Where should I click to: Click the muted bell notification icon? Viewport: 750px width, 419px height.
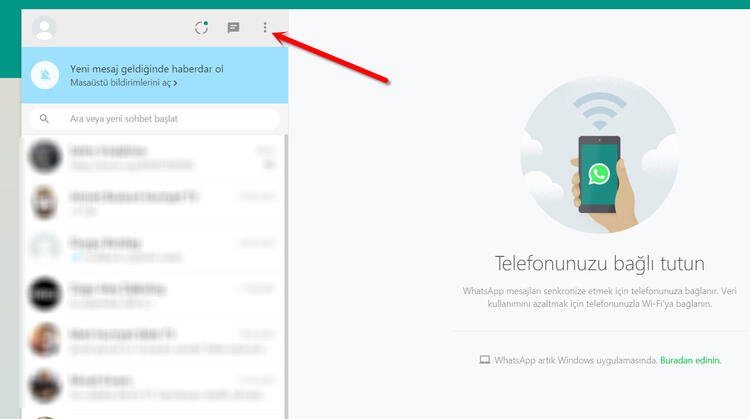click(44, 75)
